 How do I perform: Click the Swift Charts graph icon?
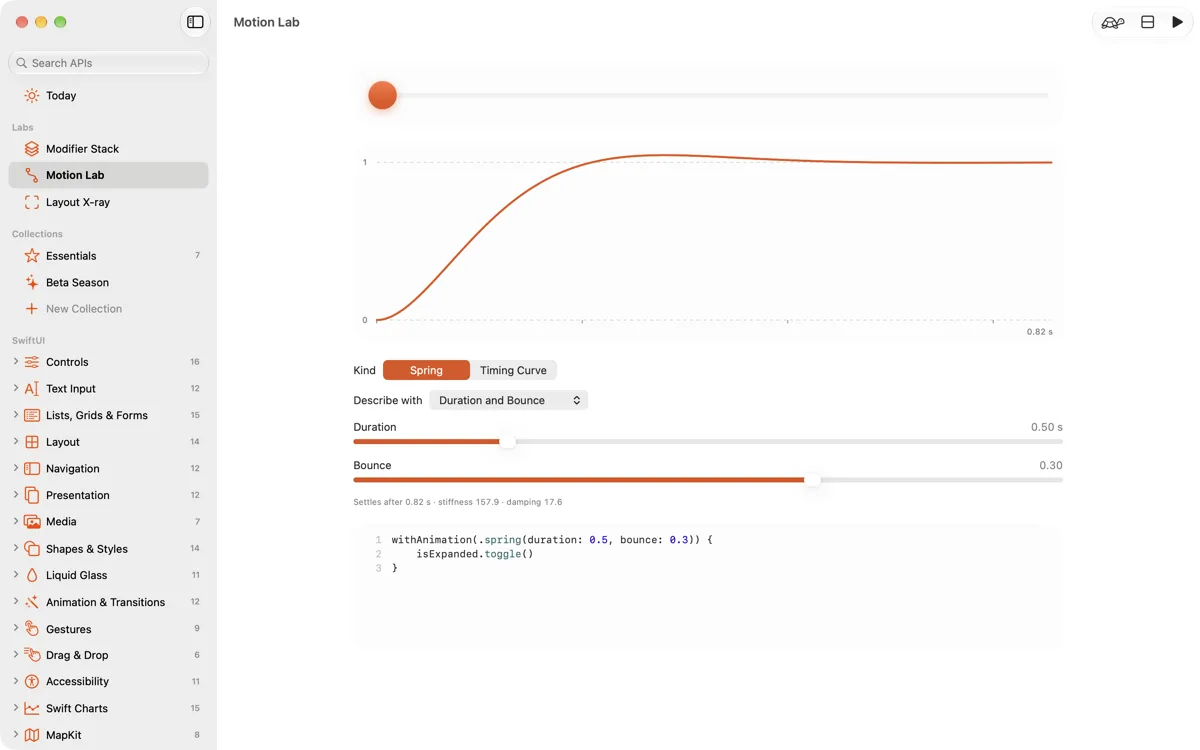(32, 708)
